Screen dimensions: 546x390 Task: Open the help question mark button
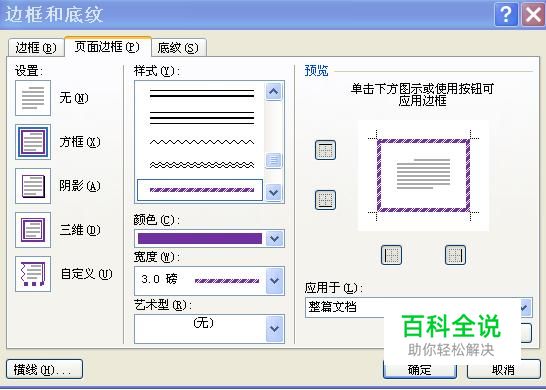click(506, 15)
